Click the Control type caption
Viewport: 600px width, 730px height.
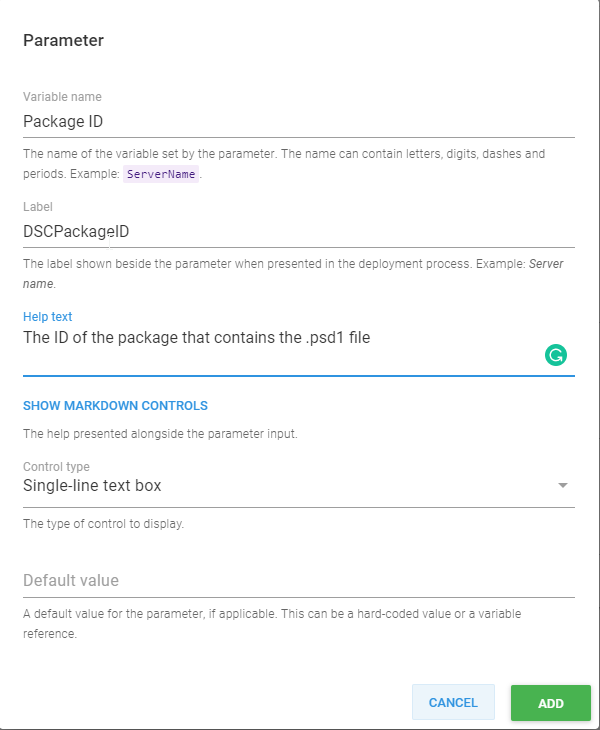click(56, 467)
